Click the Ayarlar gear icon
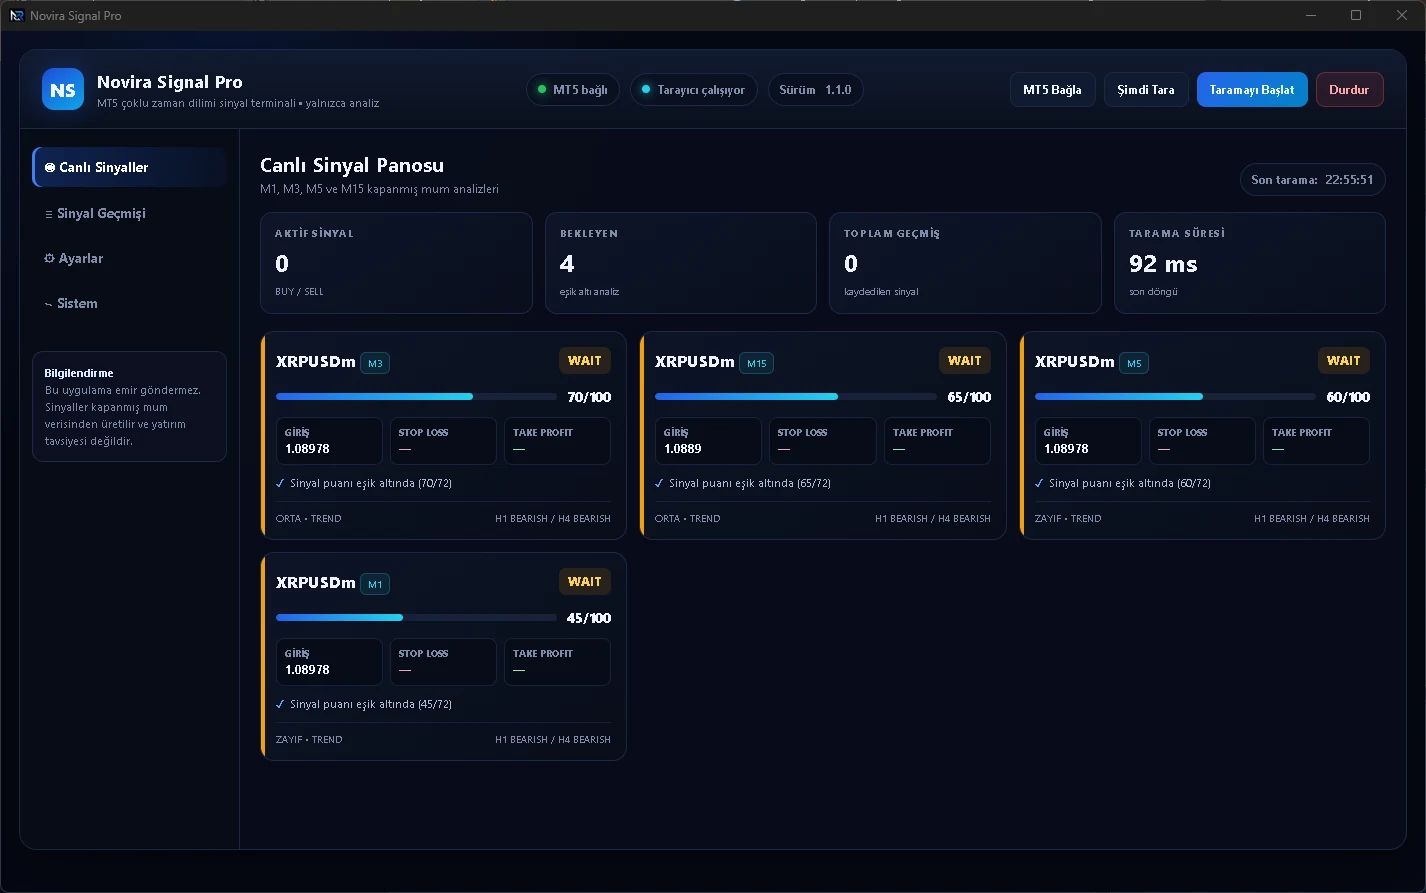The image size is (1426, 893). (x=50, y=259)
